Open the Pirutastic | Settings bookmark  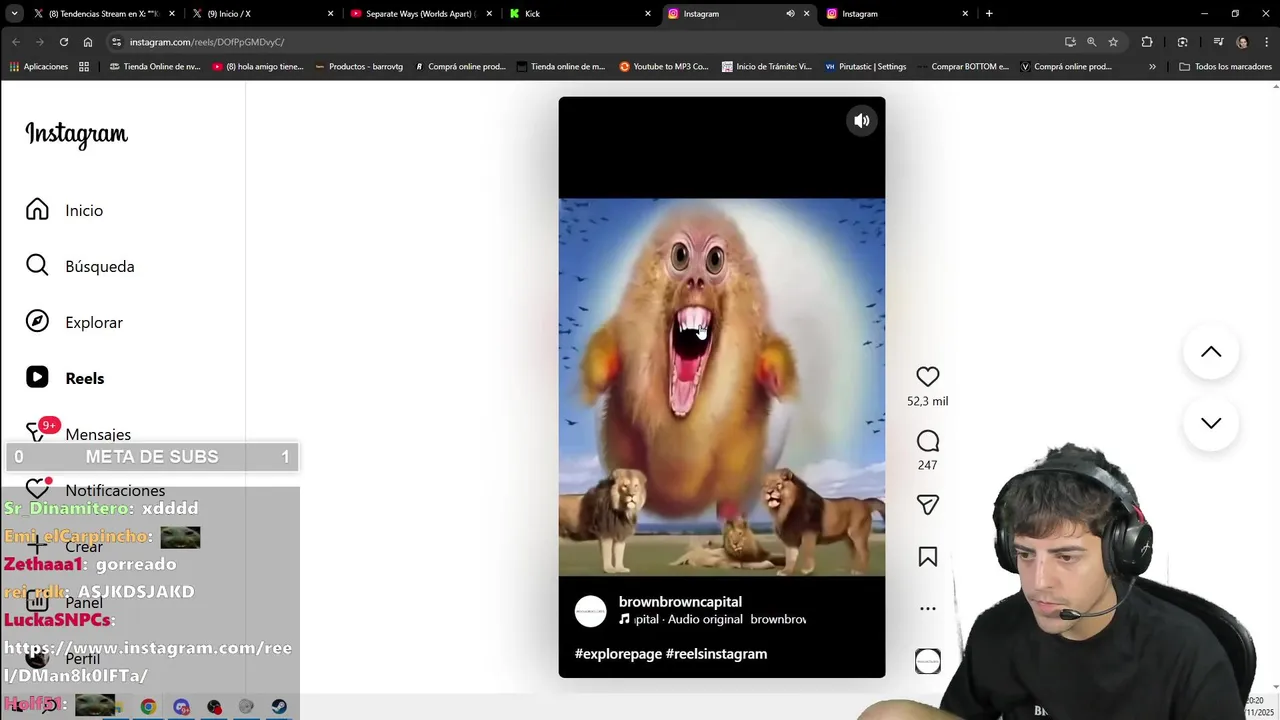coord(866,67)
